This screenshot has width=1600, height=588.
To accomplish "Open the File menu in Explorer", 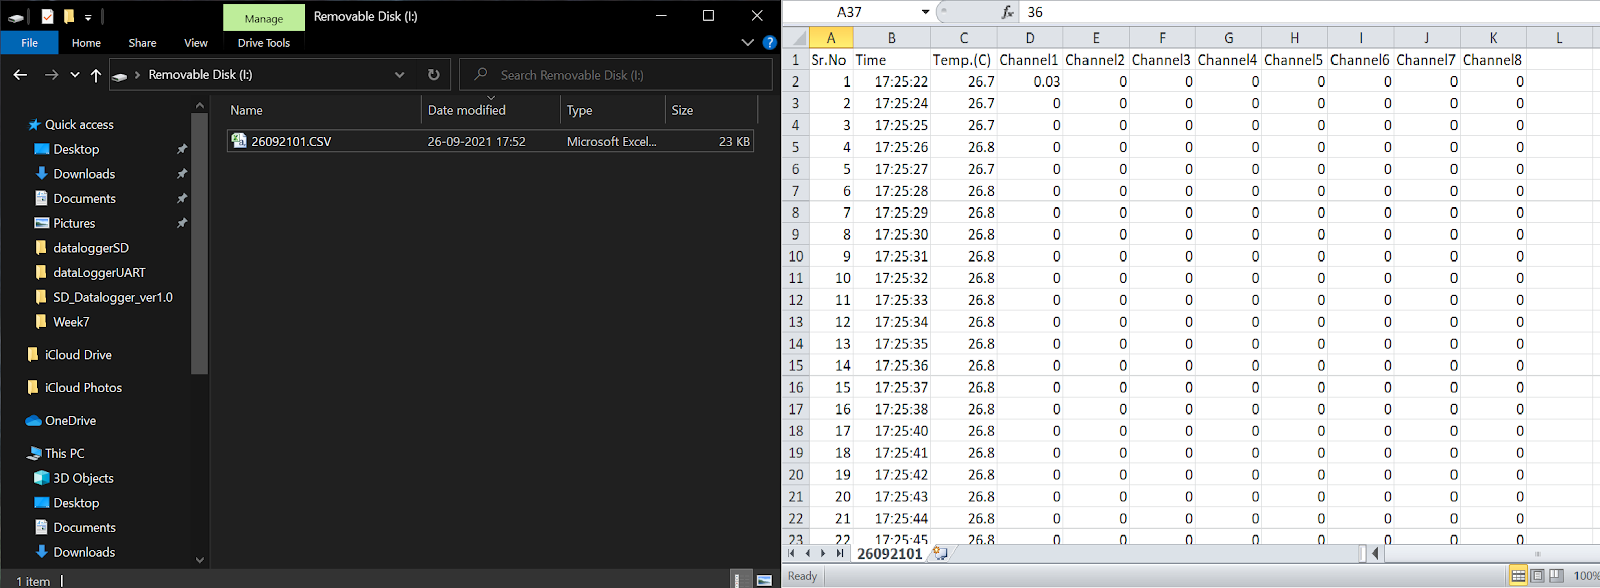I will coord(30,43).
